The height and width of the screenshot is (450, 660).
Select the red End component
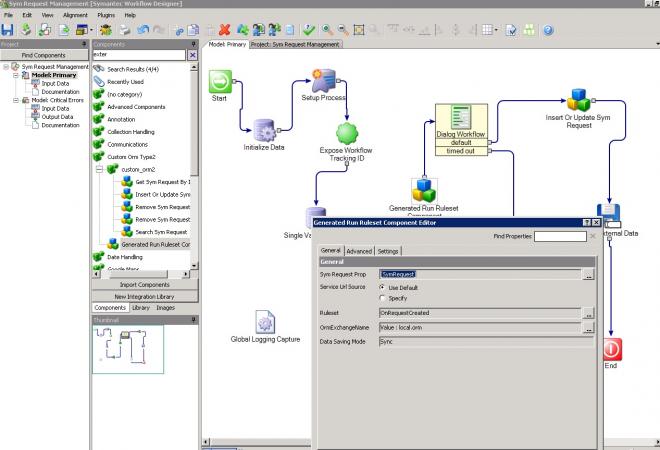click(611, 350)
